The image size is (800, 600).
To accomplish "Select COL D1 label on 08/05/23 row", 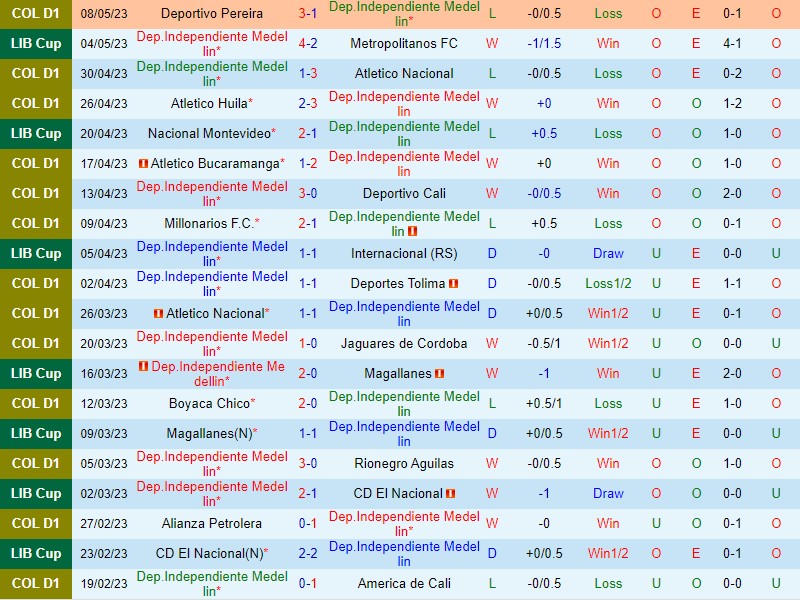I will pyautogui.click(x=36, y=14).
